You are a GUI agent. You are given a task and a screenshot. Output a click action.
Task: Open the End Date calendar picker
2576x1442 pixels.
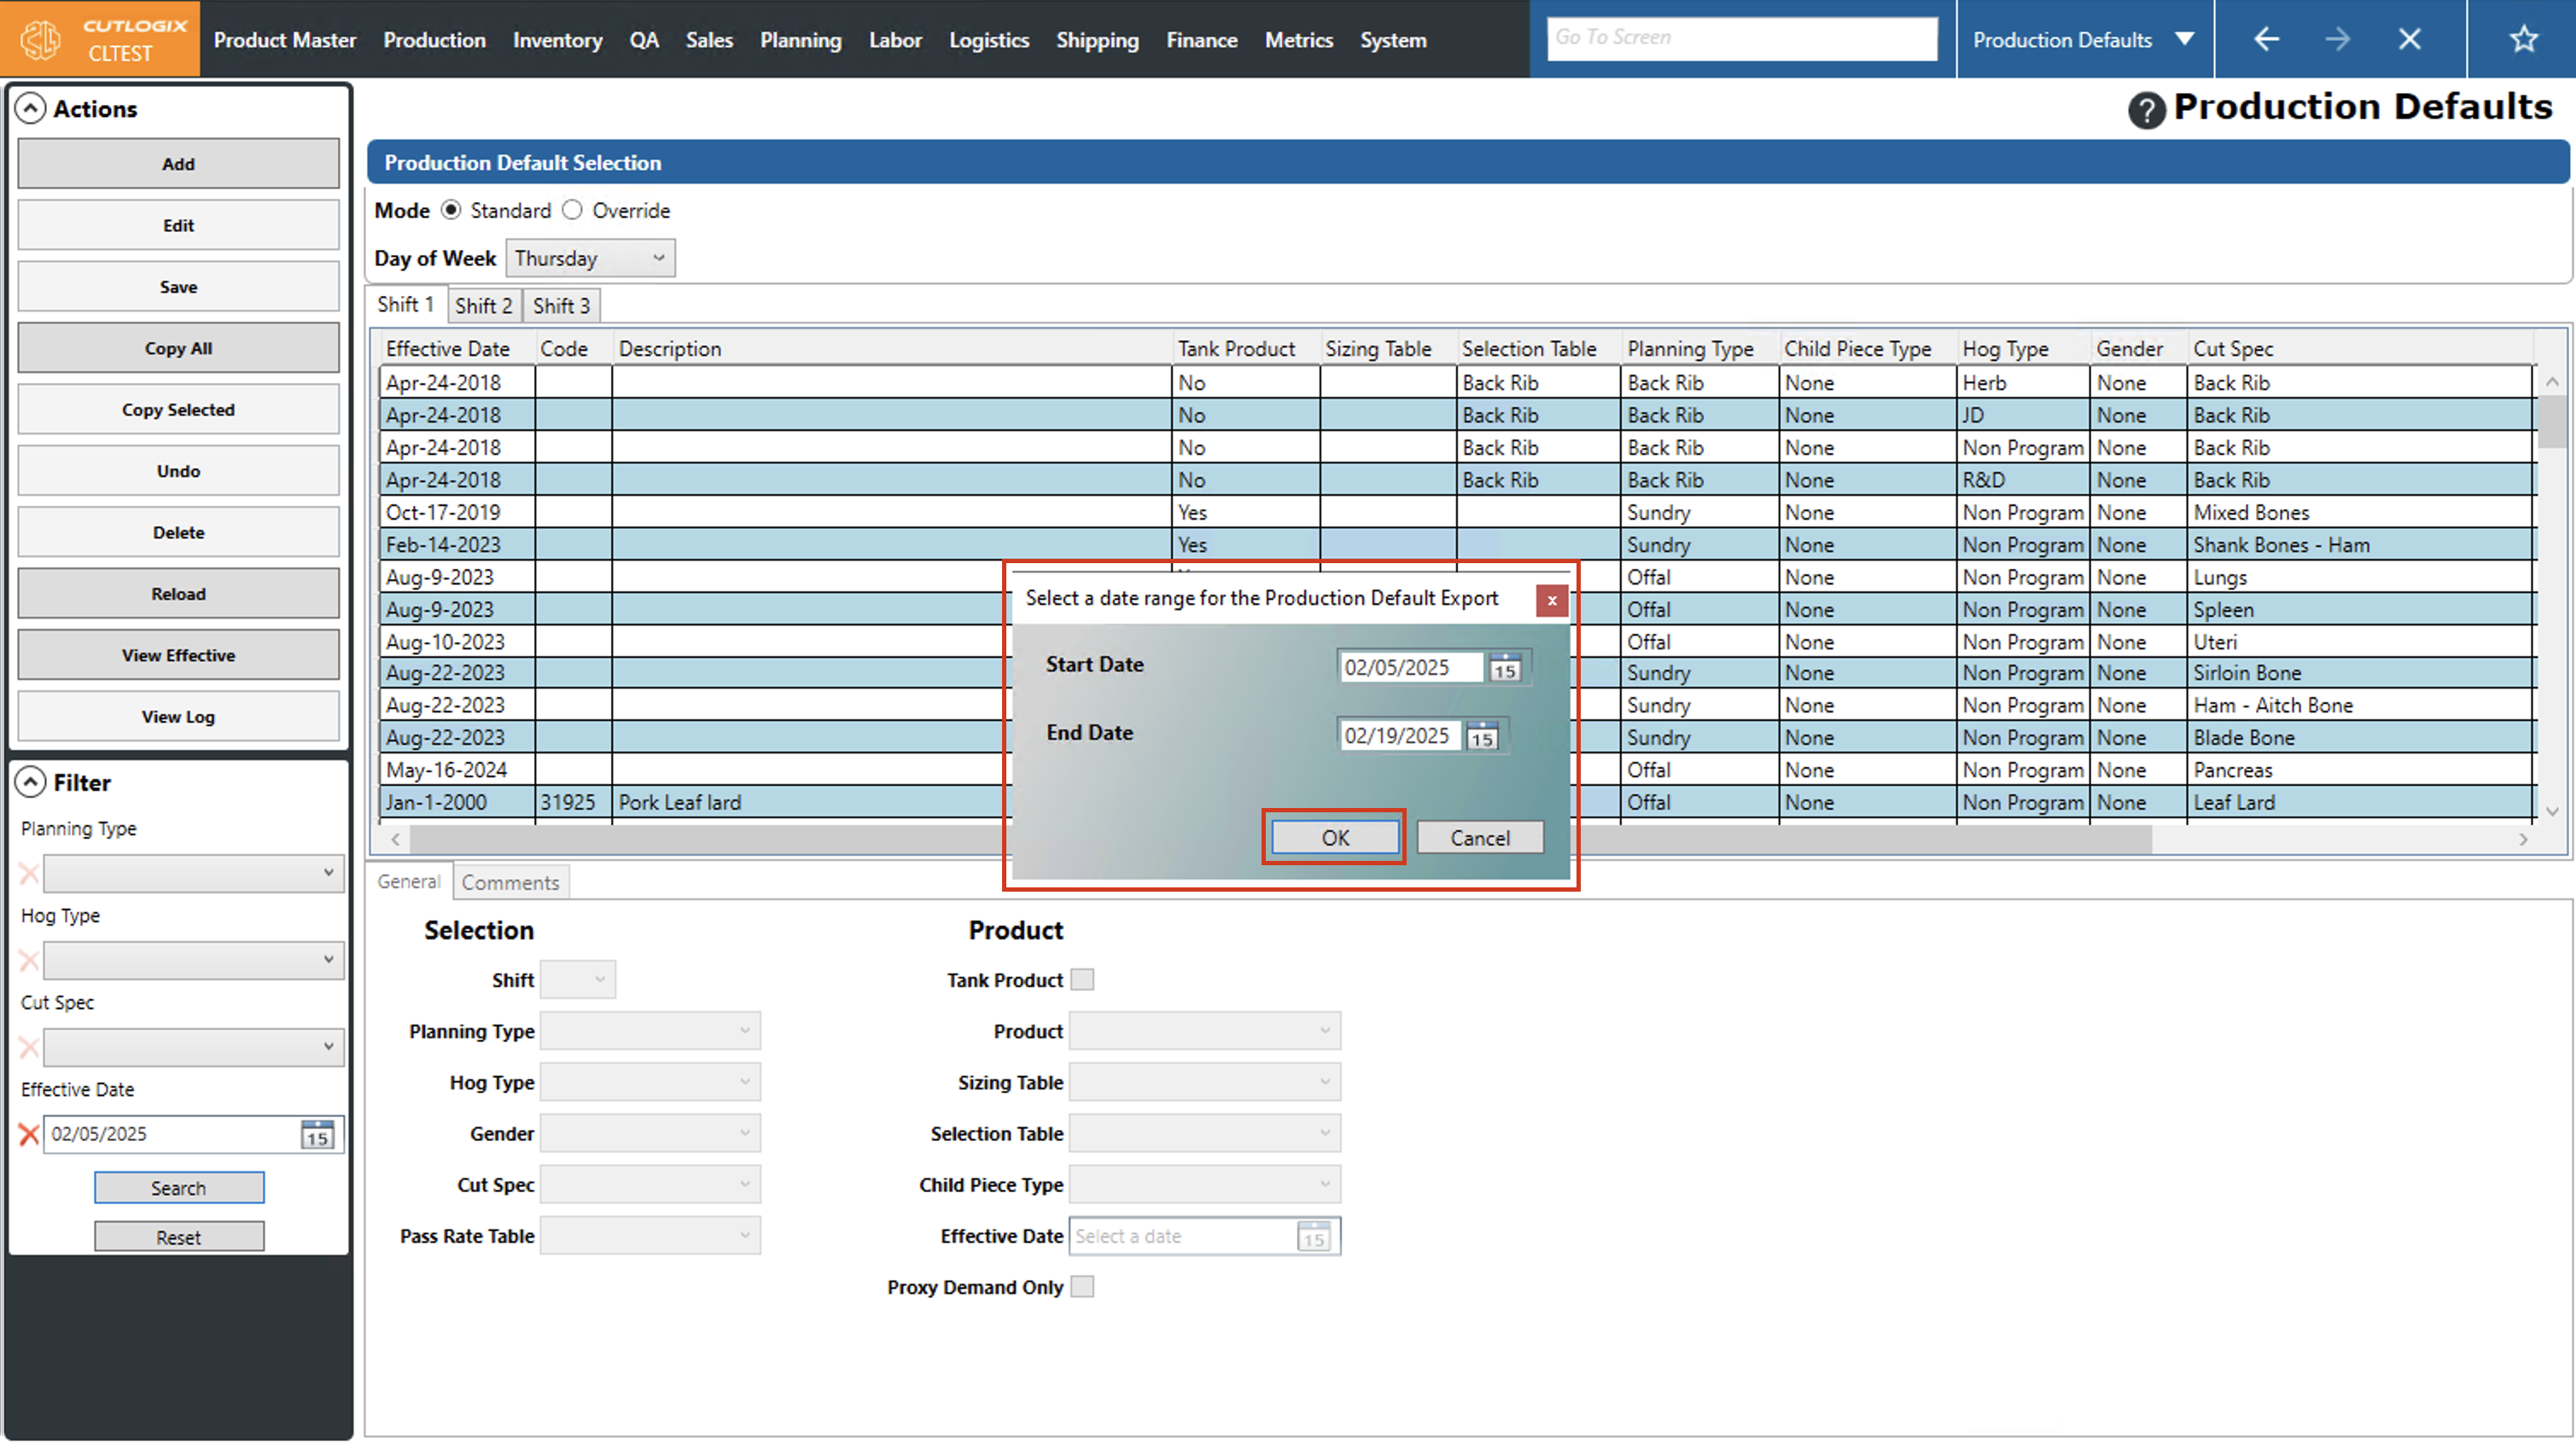(1482, 736)
